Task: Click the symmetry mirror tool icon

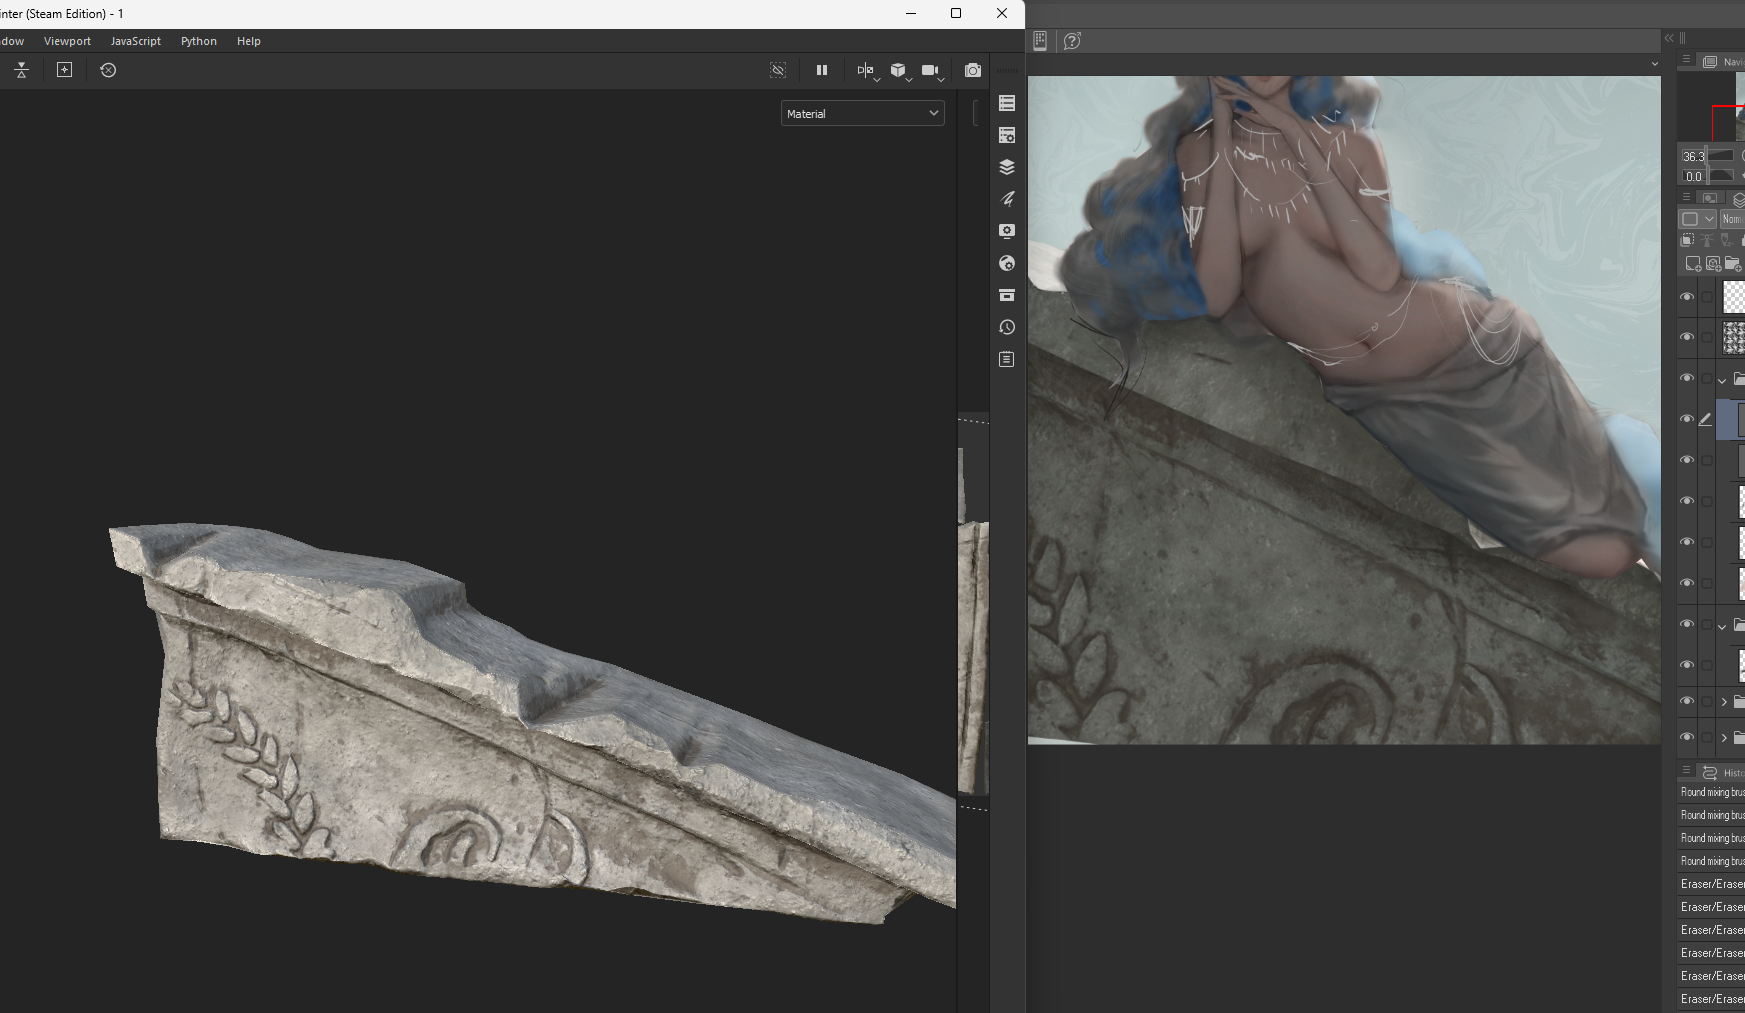Action: (x=865, y=70)
